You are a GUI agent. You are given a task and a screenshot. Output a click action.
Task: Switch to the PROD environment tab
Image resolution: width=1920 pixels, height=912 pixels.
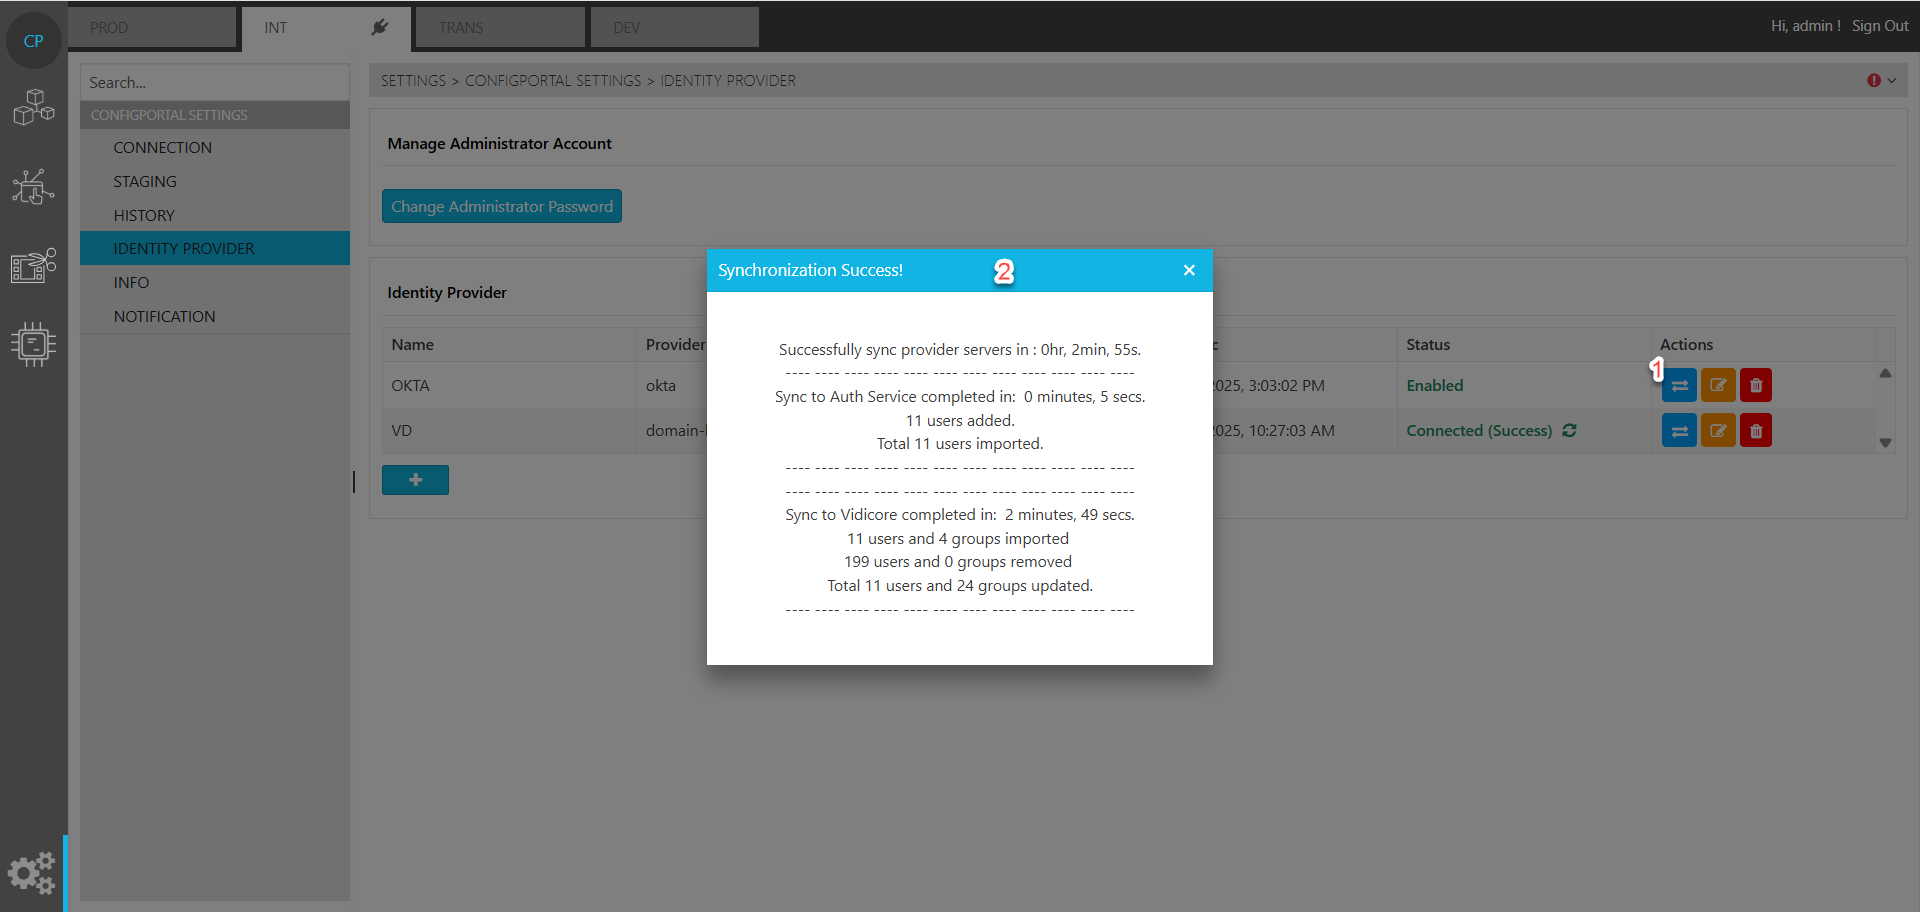pyautogui.click(x=152, y=28)
